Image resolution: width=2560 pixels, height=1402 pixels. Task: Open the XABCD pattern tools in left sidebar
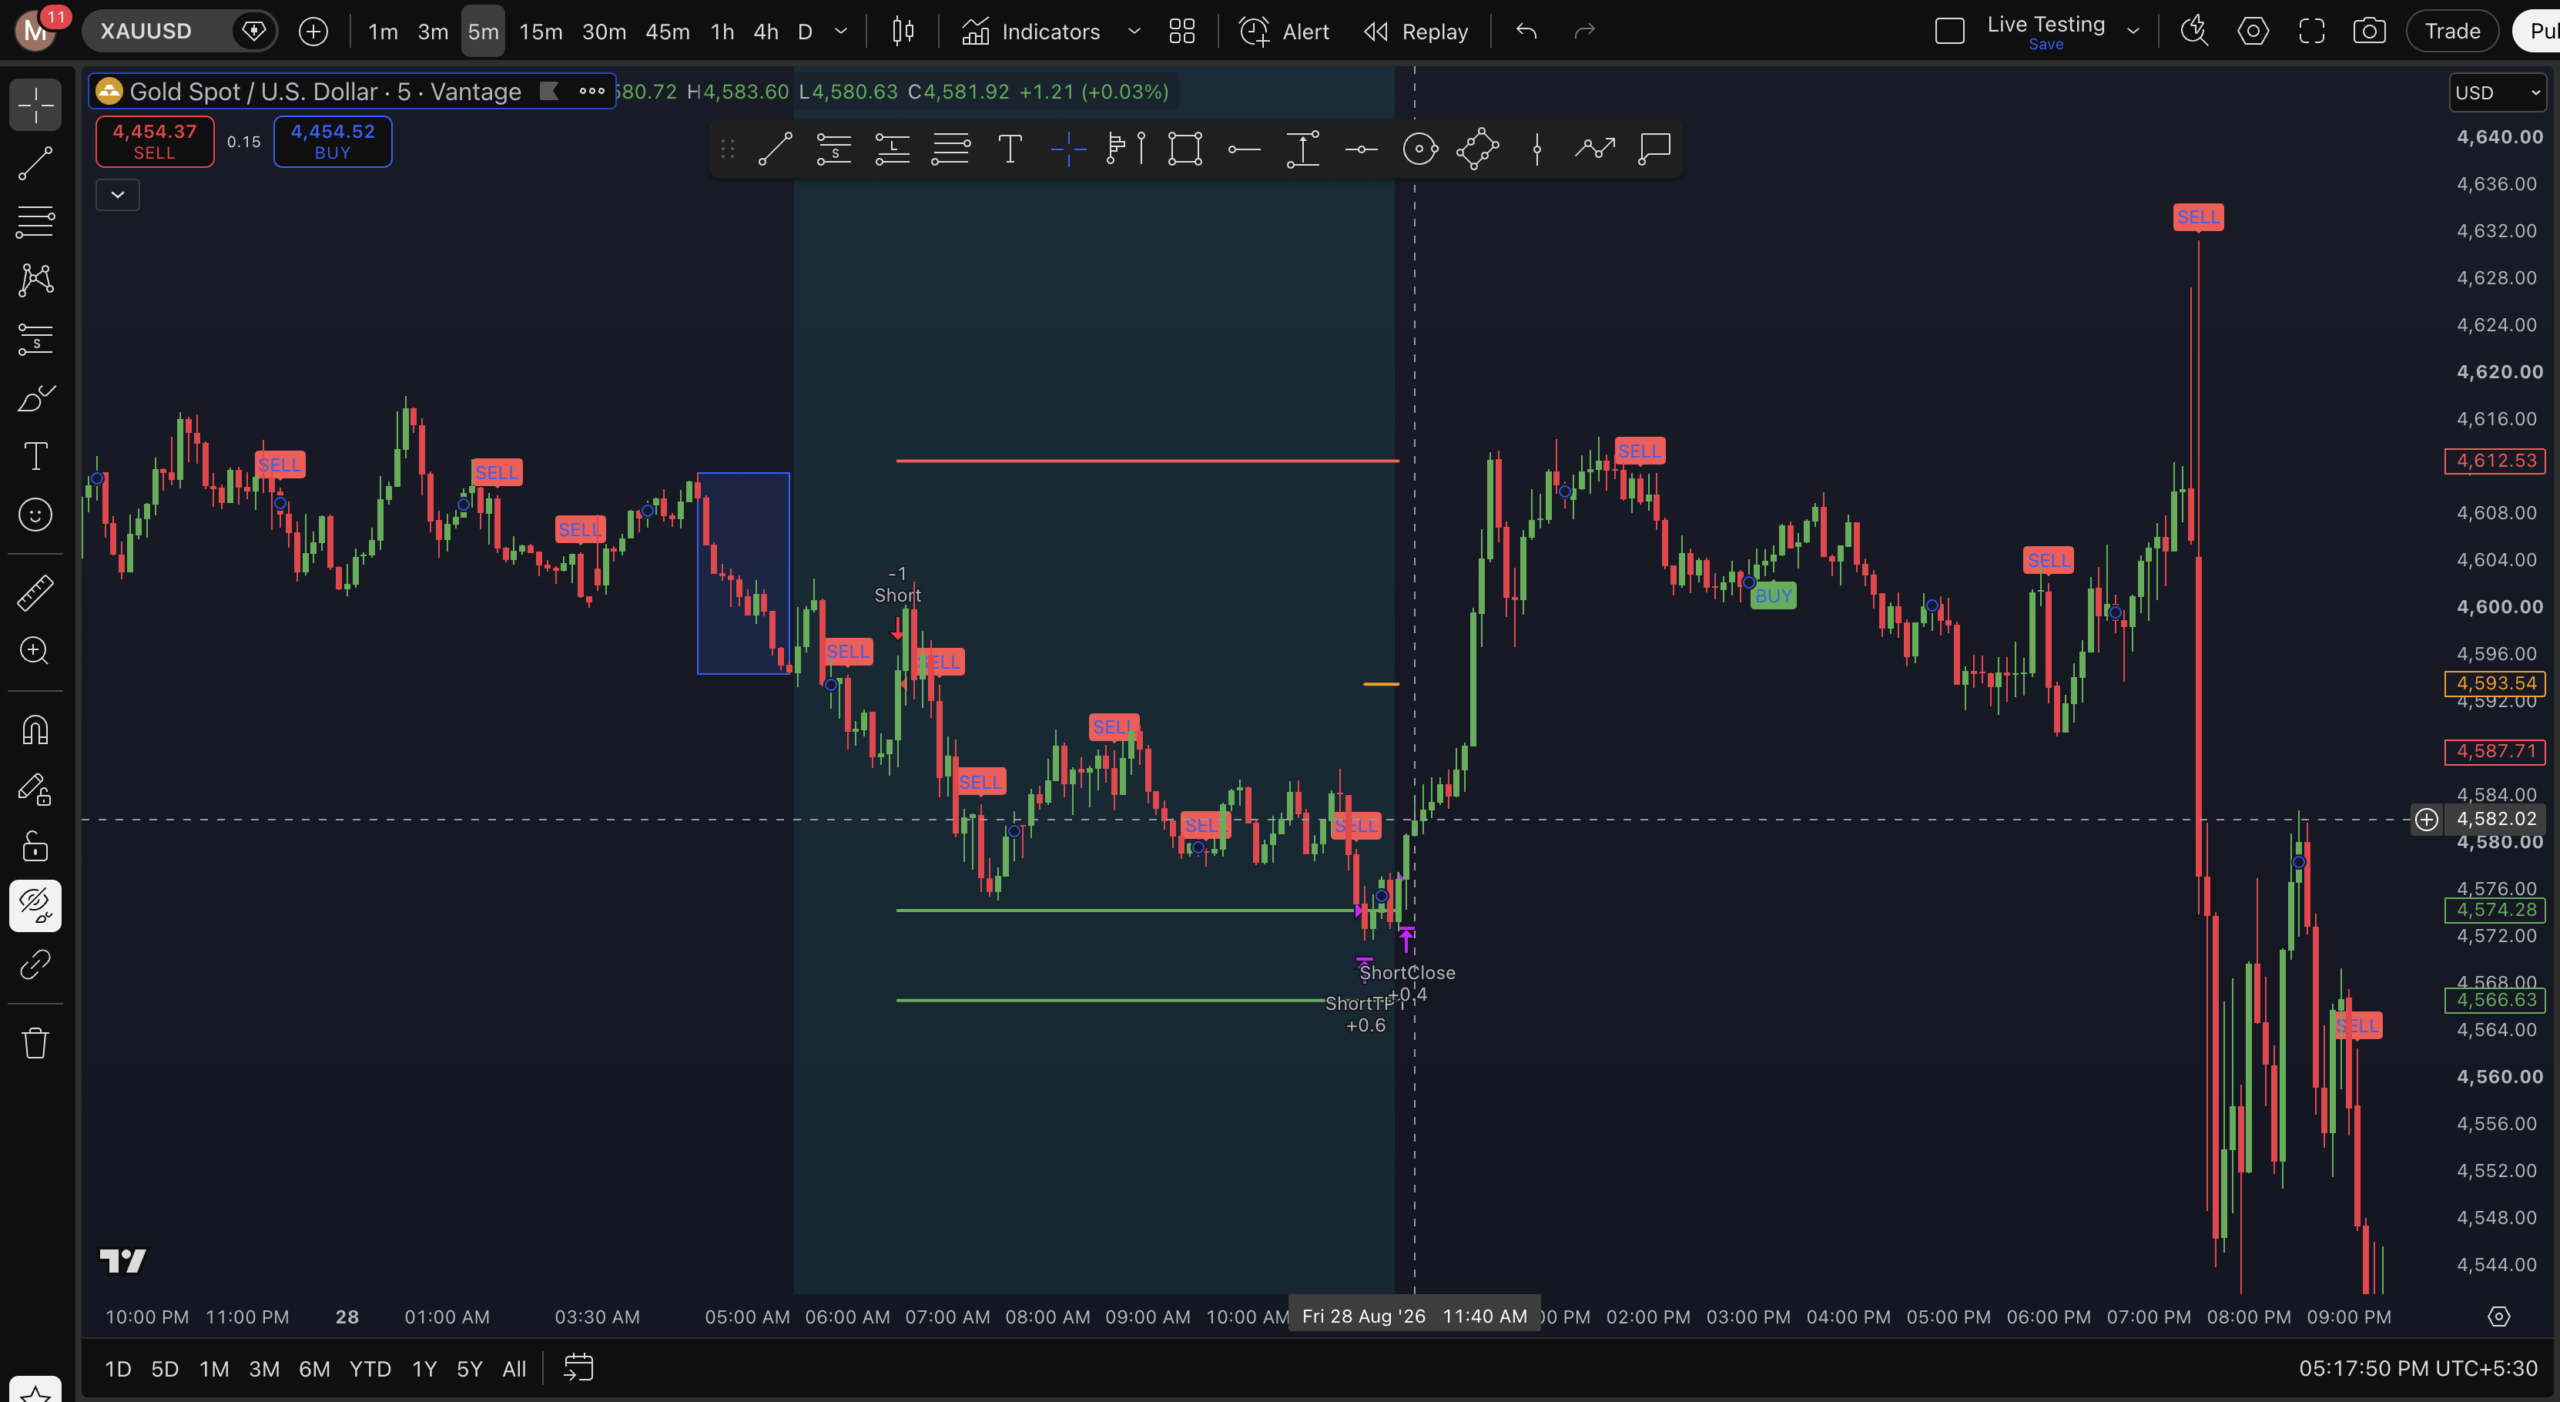tap(35, 279)
